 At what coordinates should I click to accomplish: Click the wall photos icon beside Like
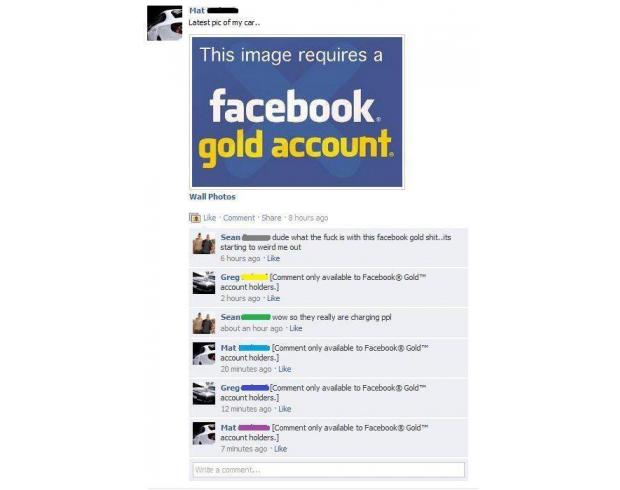195,218
